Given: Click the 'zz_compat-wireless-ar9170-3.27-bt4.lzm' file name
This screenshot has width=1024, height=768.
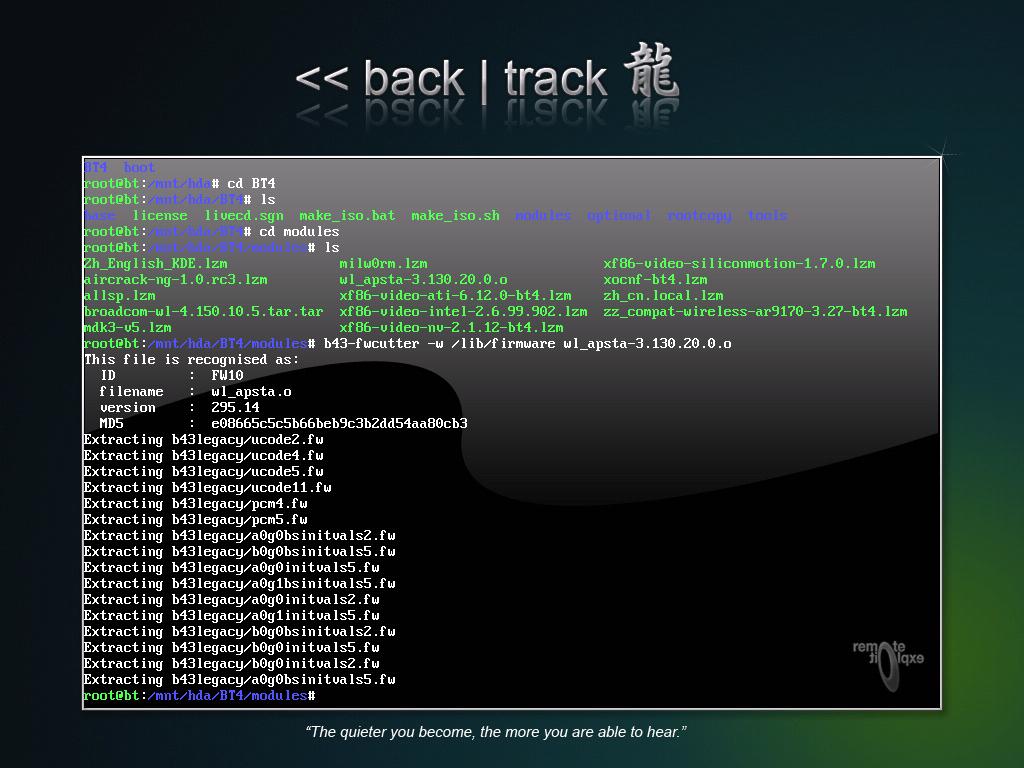Looking at the screenshot, I should click(x=755, y=312).
